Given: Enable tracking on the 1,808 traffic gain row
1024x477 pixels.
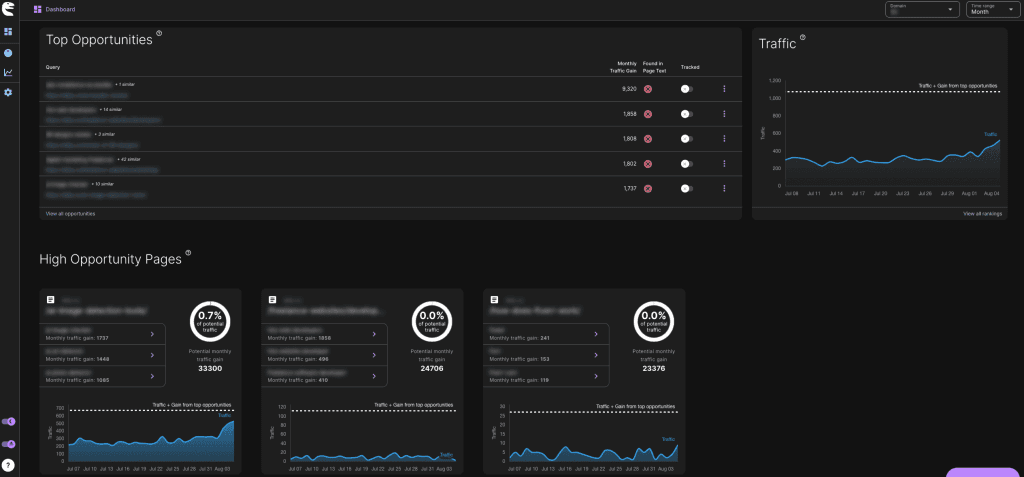Looking at the screenshot, I should 686,138.
